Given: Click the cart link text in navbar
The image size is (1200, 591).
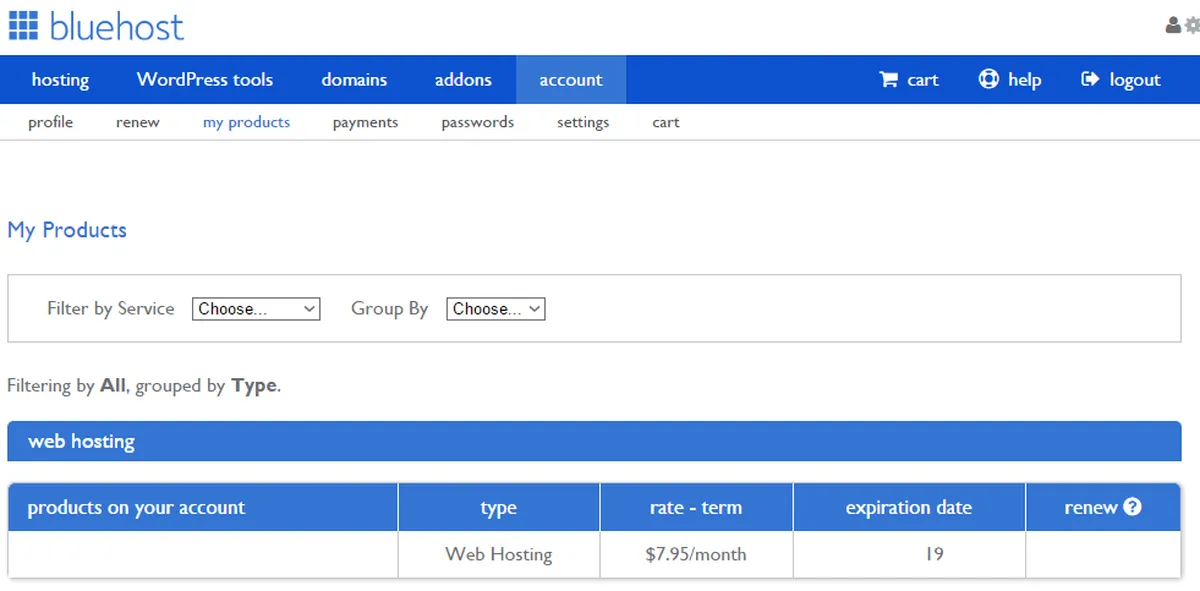Looking at the screenshot, I should [x=923, y=80].
